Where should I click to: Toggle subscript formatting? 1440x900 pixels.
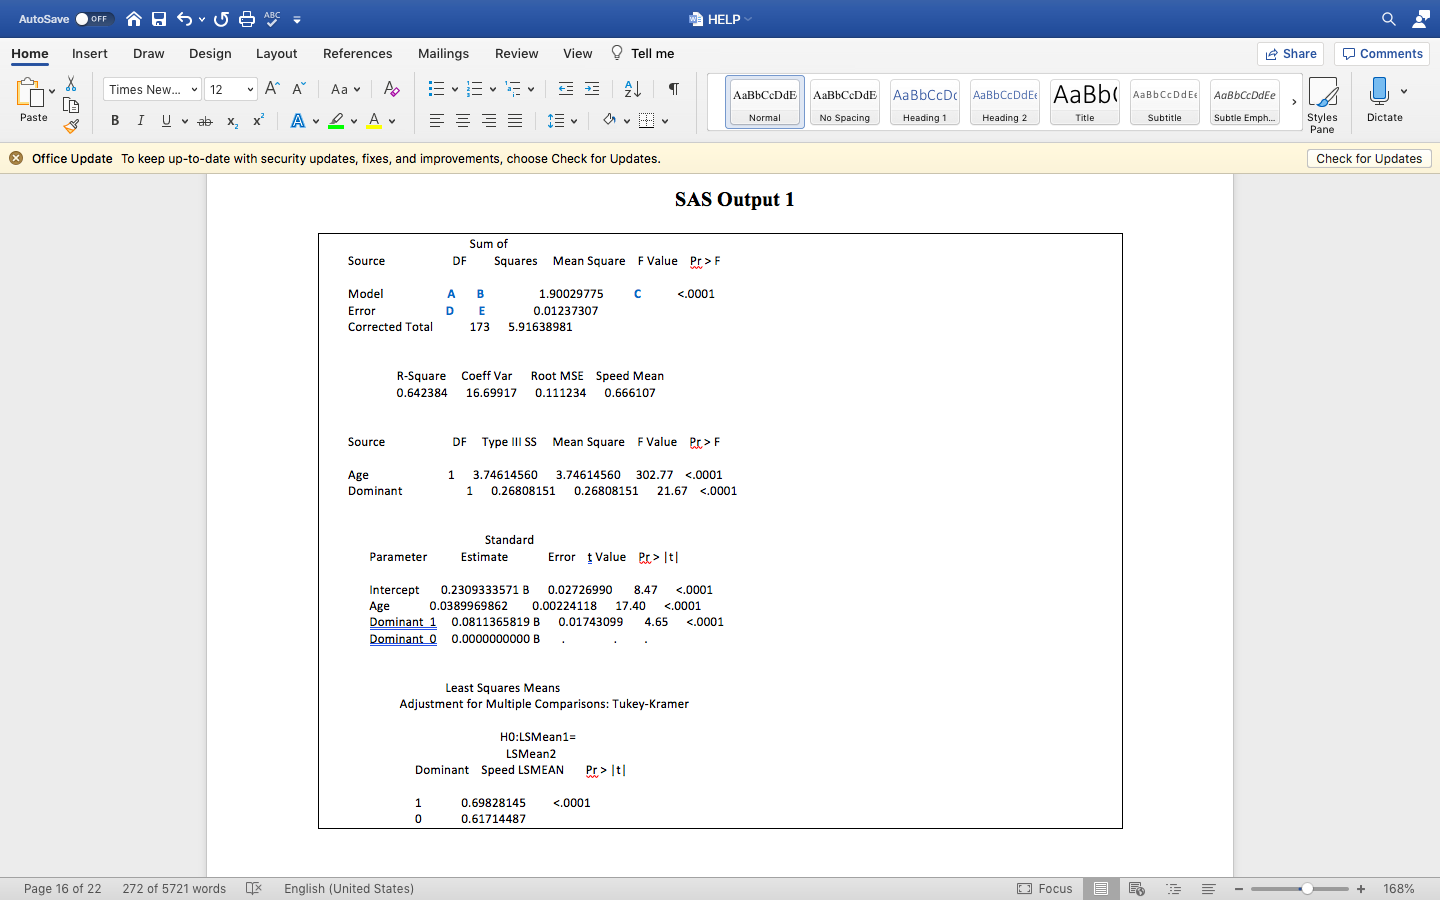coord(232,121)
